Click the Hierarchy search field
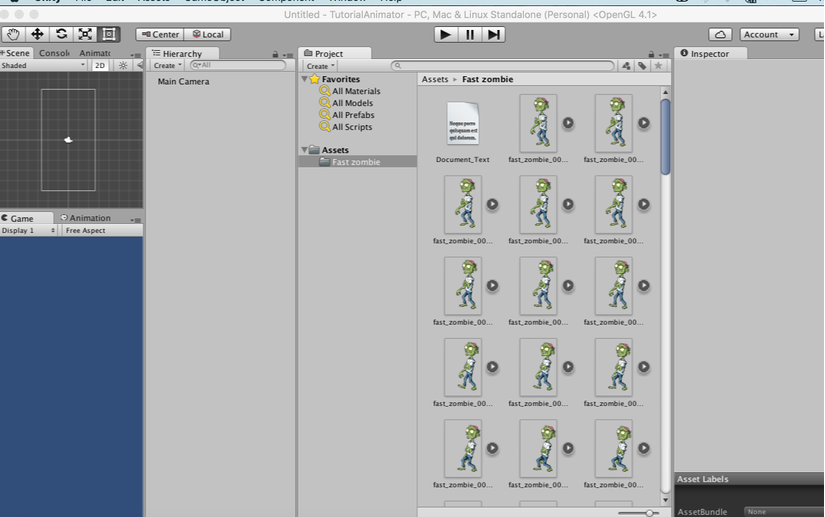The height and width of the screenshot is (517, 825). point(238,65)
